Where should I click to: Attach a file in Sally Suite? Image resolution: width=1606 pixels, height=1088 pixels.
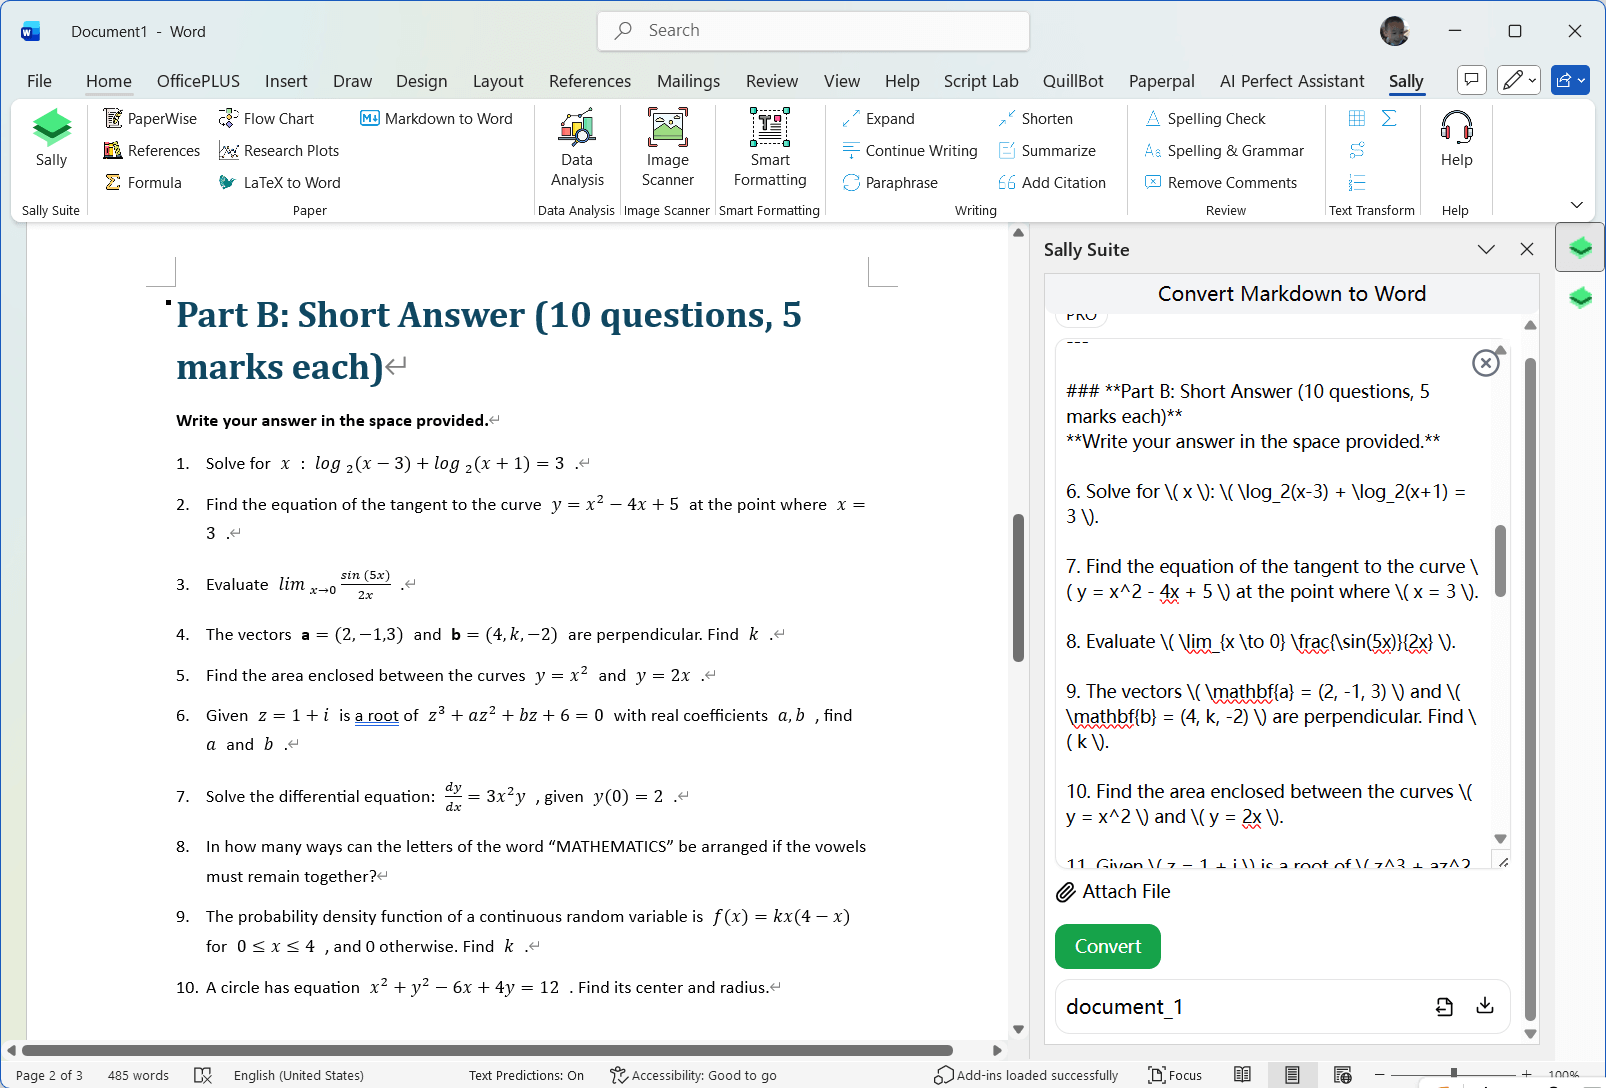pyautogui.click(x=1112, y=891)
